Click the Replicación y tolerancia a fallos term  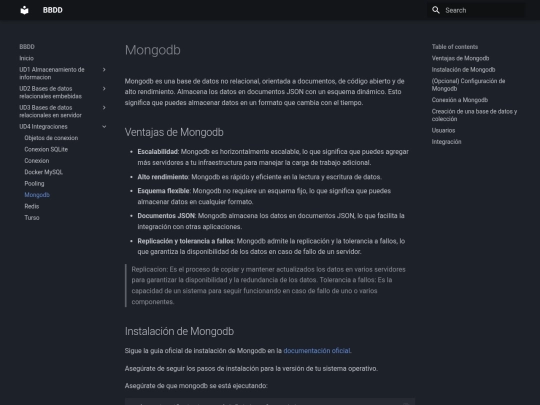pyautogui.click(x=186, y=241)
